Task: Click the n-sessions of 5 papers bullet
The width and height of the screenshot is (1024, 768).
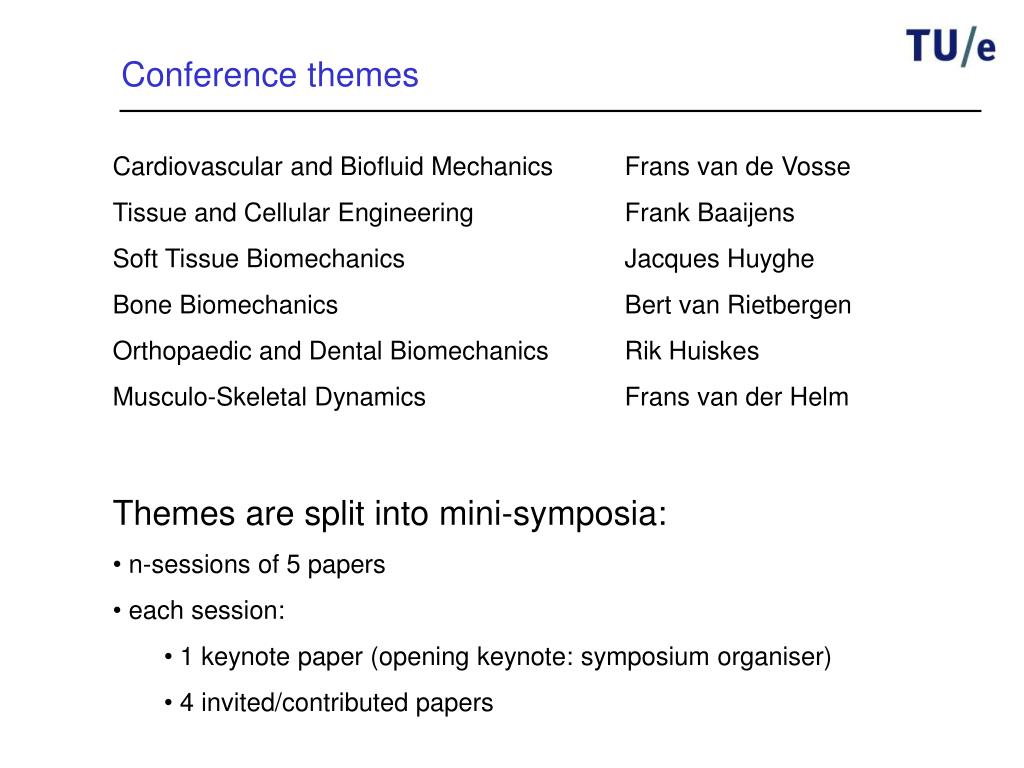Action: 249,565
